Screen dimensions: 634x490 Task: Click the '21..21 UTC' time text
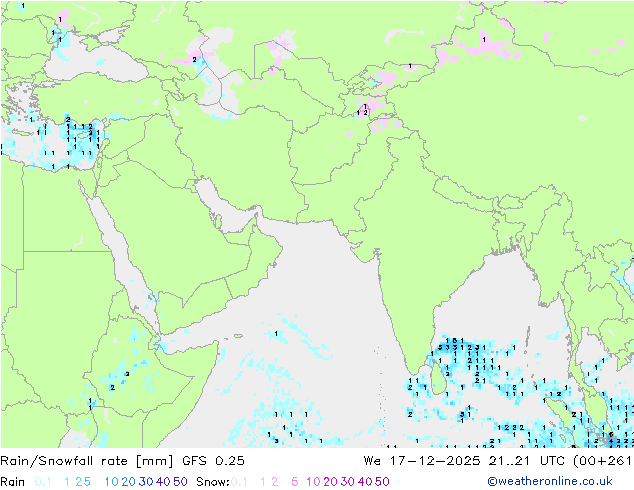(527, 461)
